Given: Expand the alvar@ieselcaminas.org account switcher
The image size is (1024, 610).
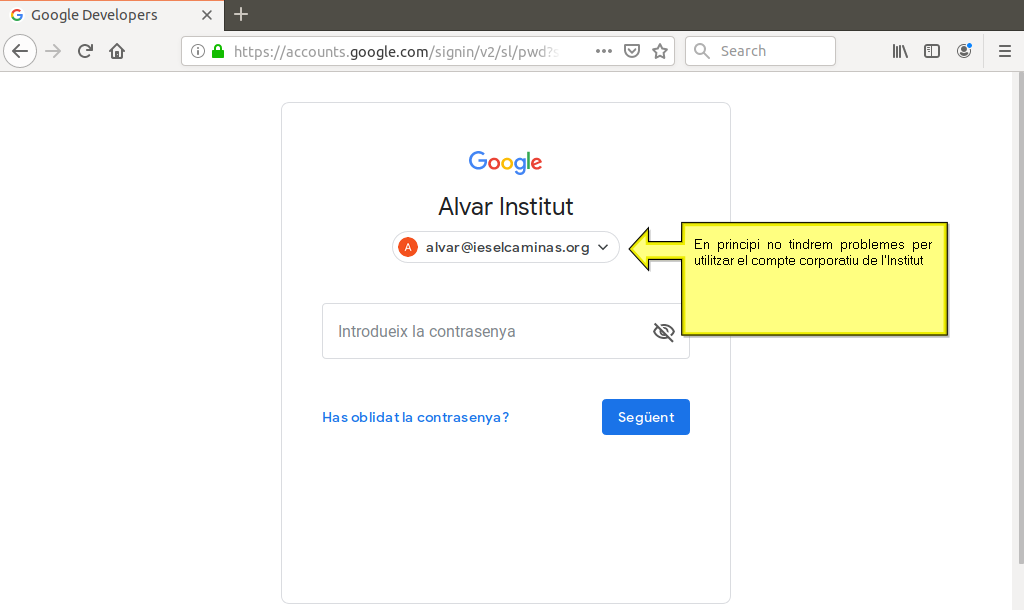Looking at the screenshot, I should pyautogui.click(x=506, y=247).
